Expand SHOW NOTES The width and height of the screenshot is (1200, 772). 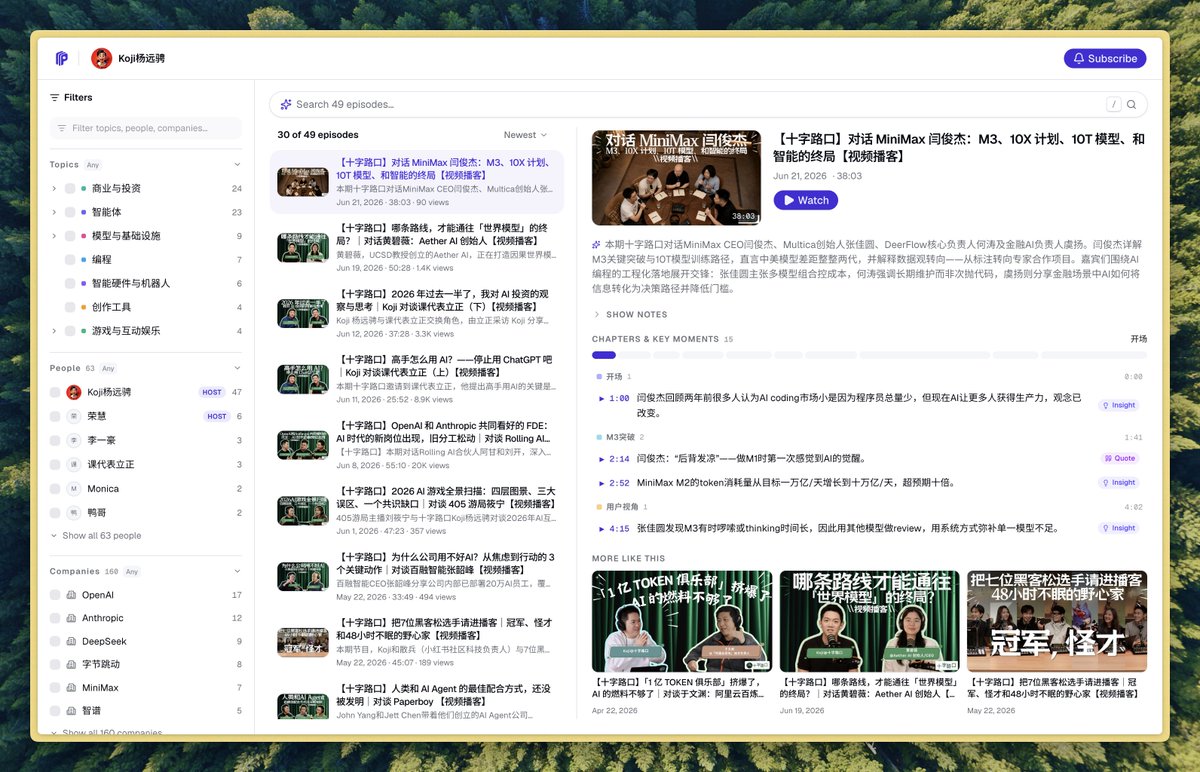point(630,314)
